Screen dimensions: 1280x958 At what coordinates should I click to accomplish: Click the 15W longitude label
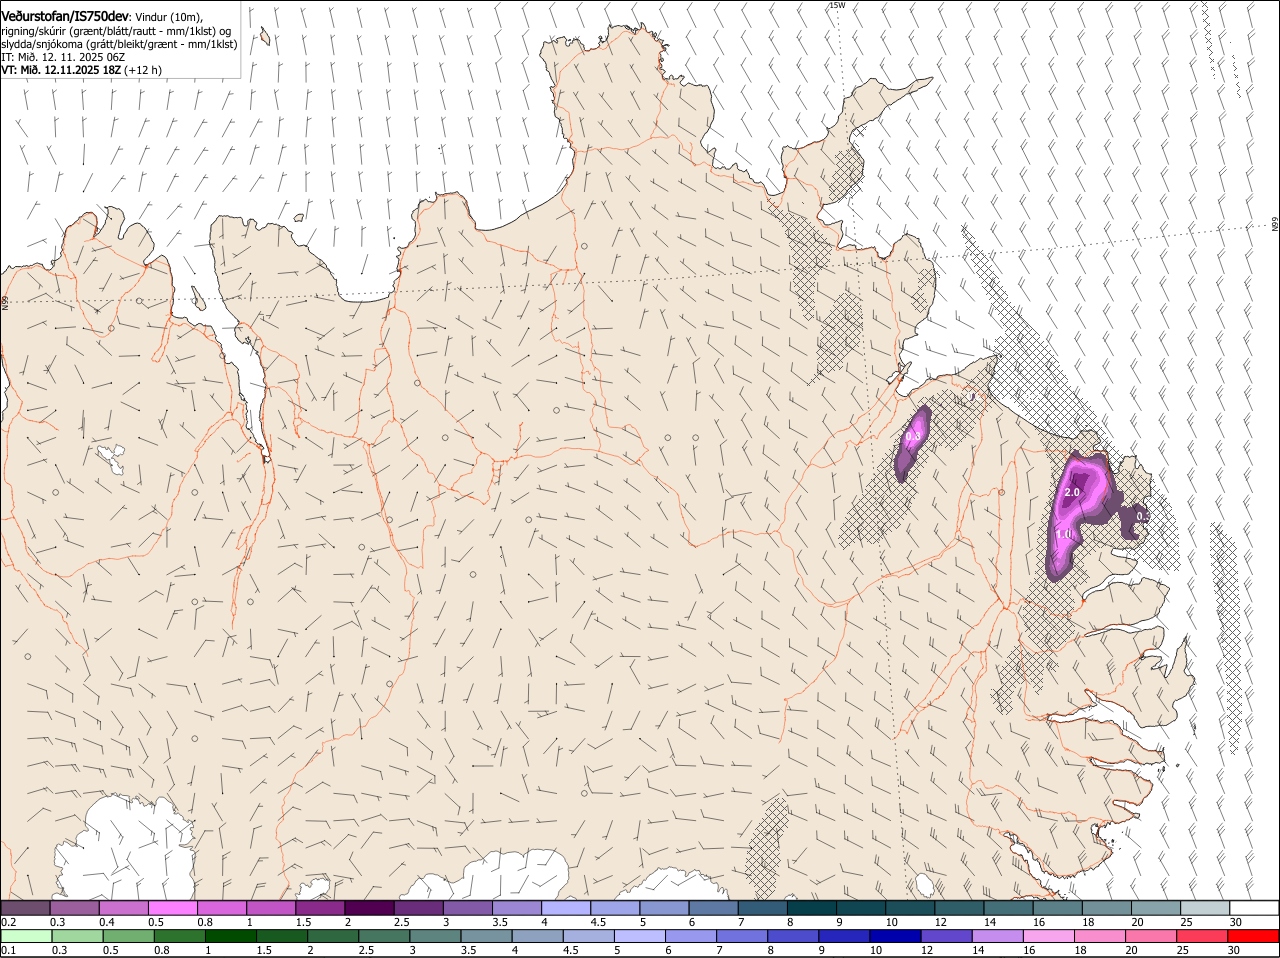tap(837, 5)
